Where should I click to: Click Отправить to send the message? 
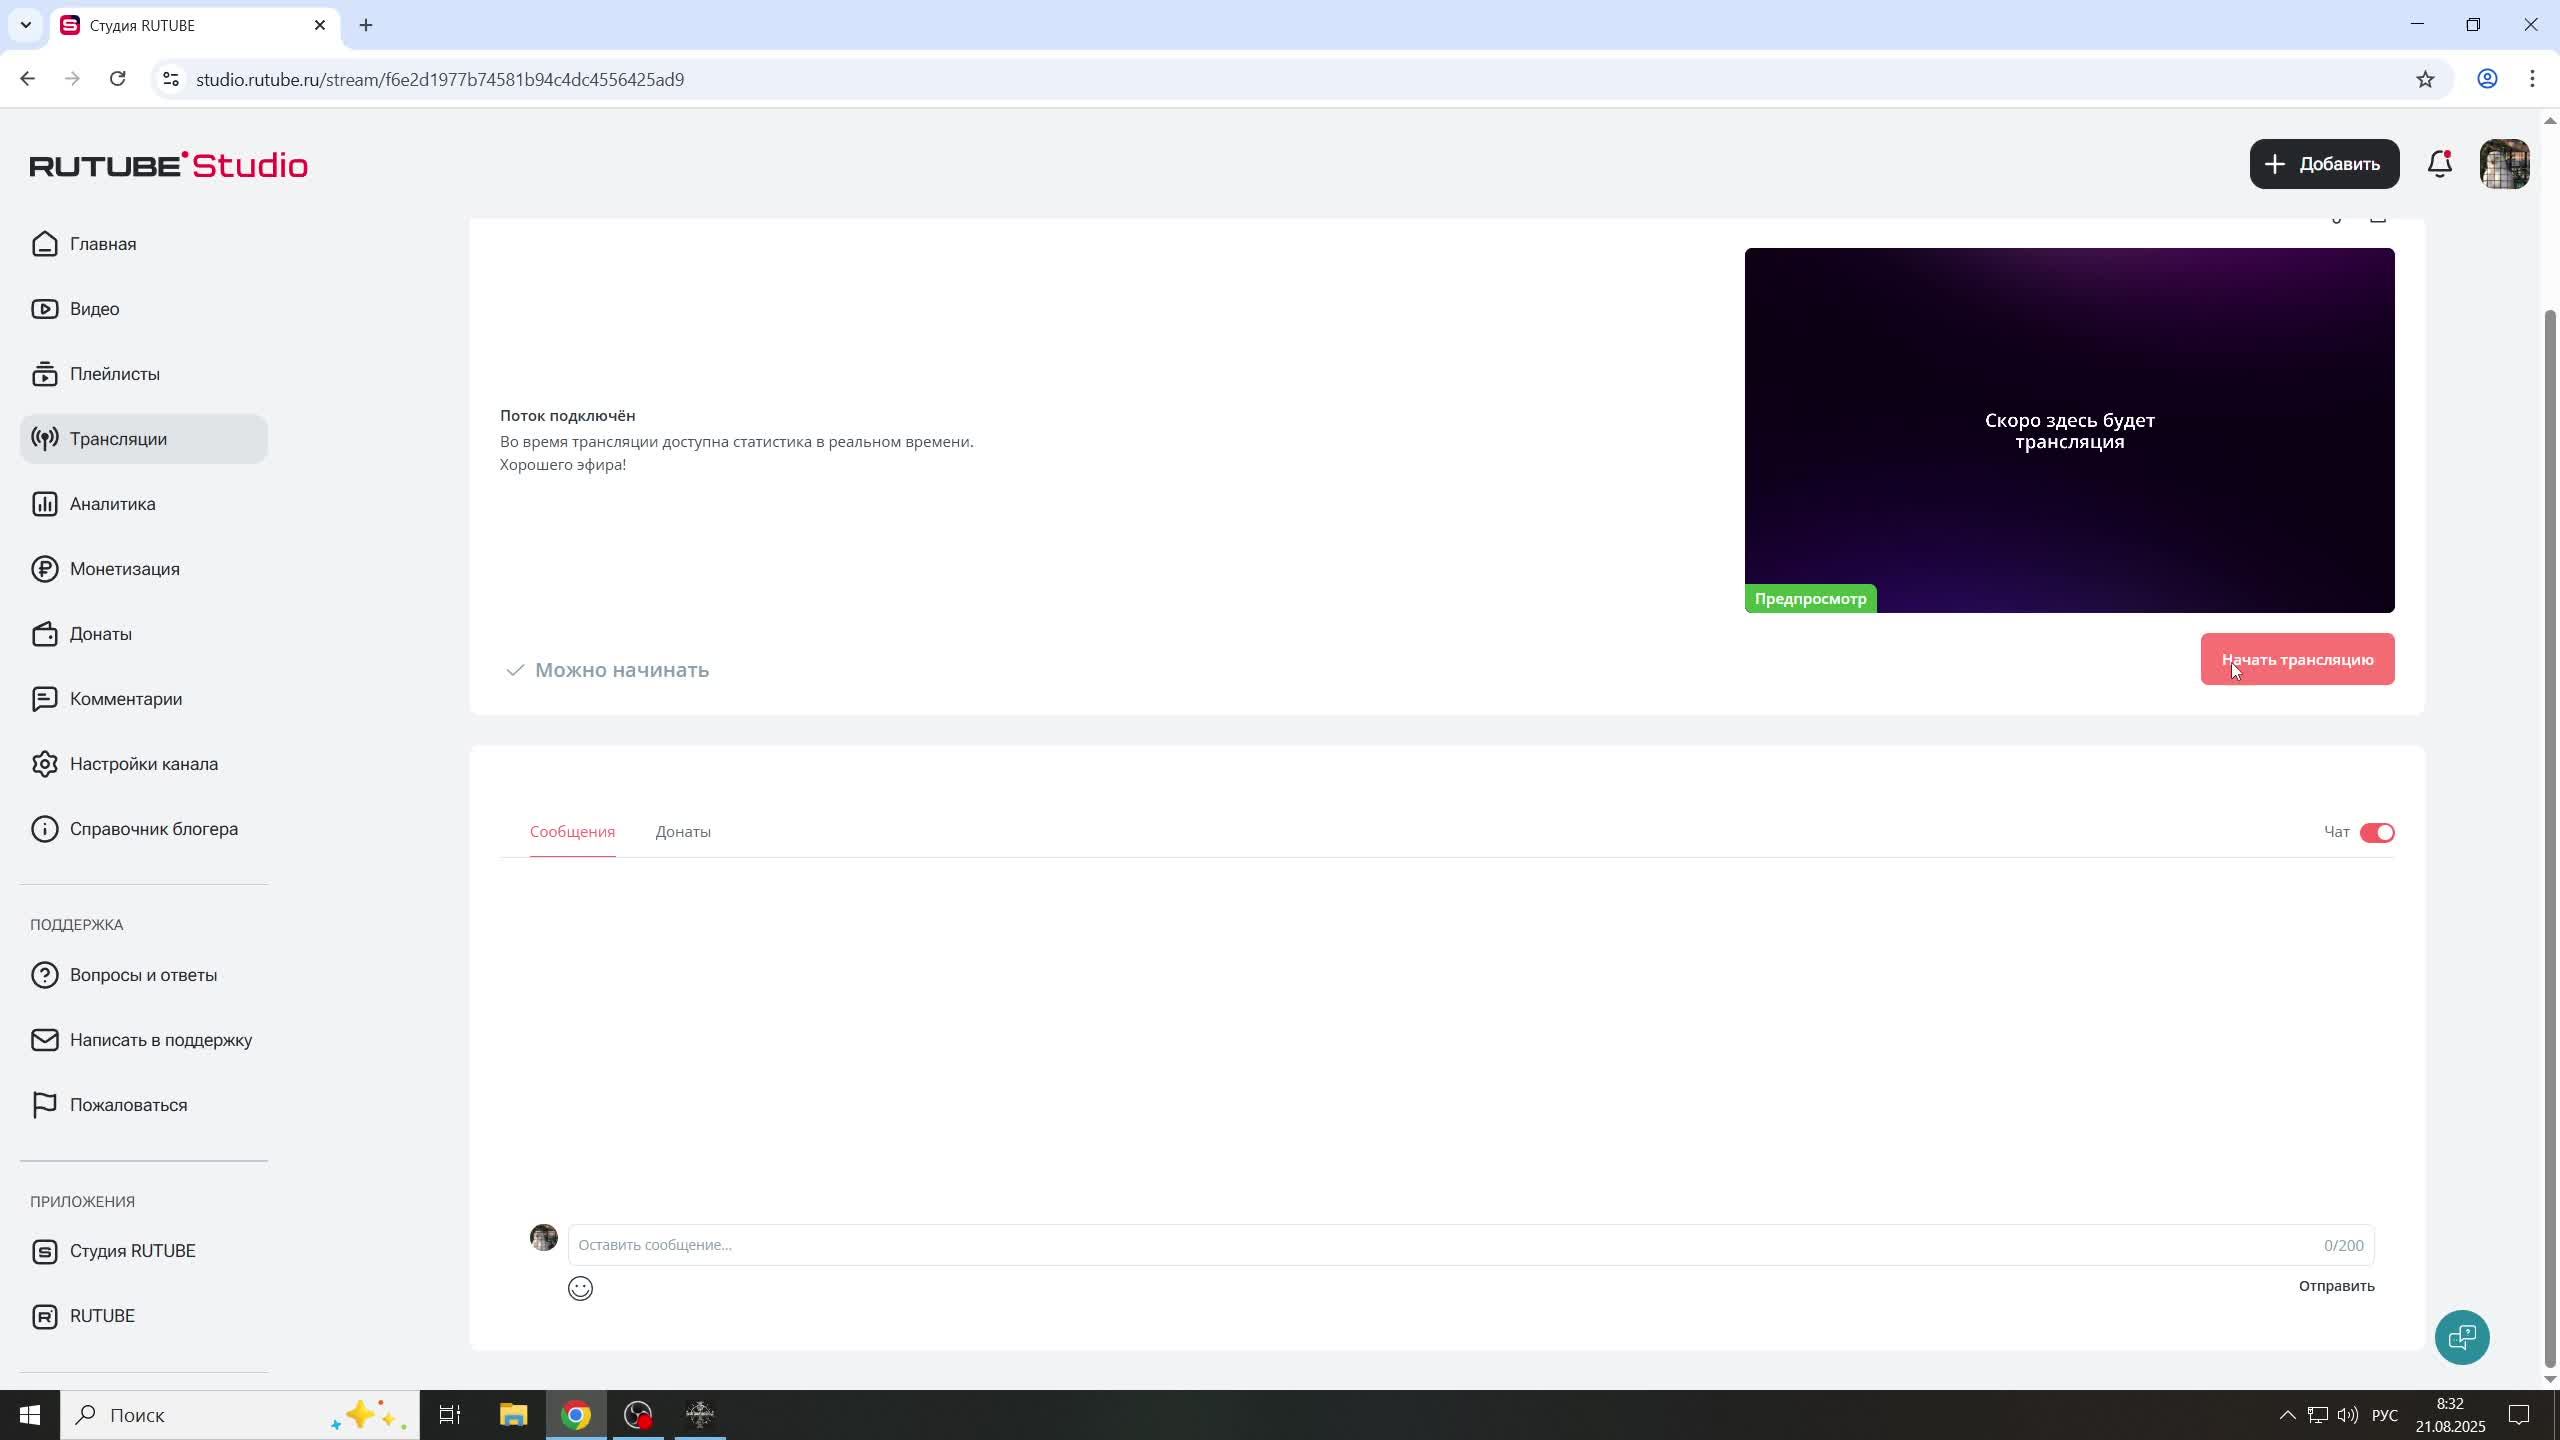[x=2335, y=1286]
